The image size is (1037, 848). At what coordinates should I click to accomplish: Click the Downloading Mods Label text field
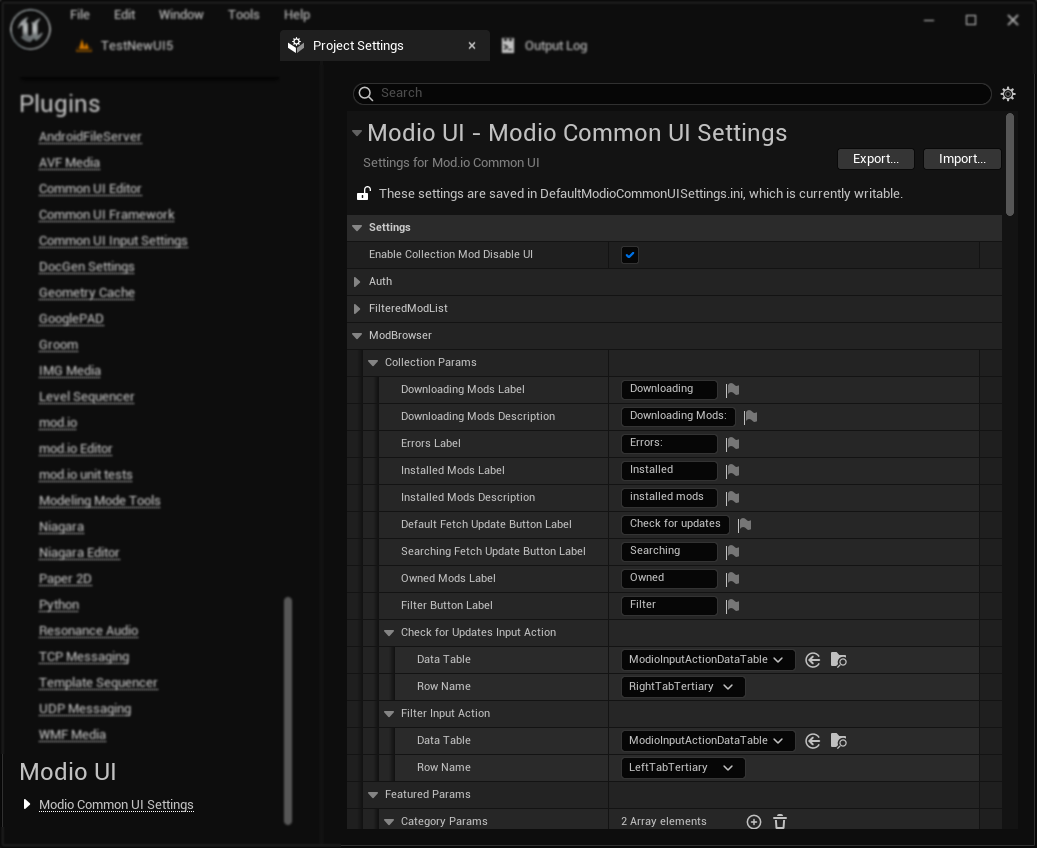pos(669,389)
